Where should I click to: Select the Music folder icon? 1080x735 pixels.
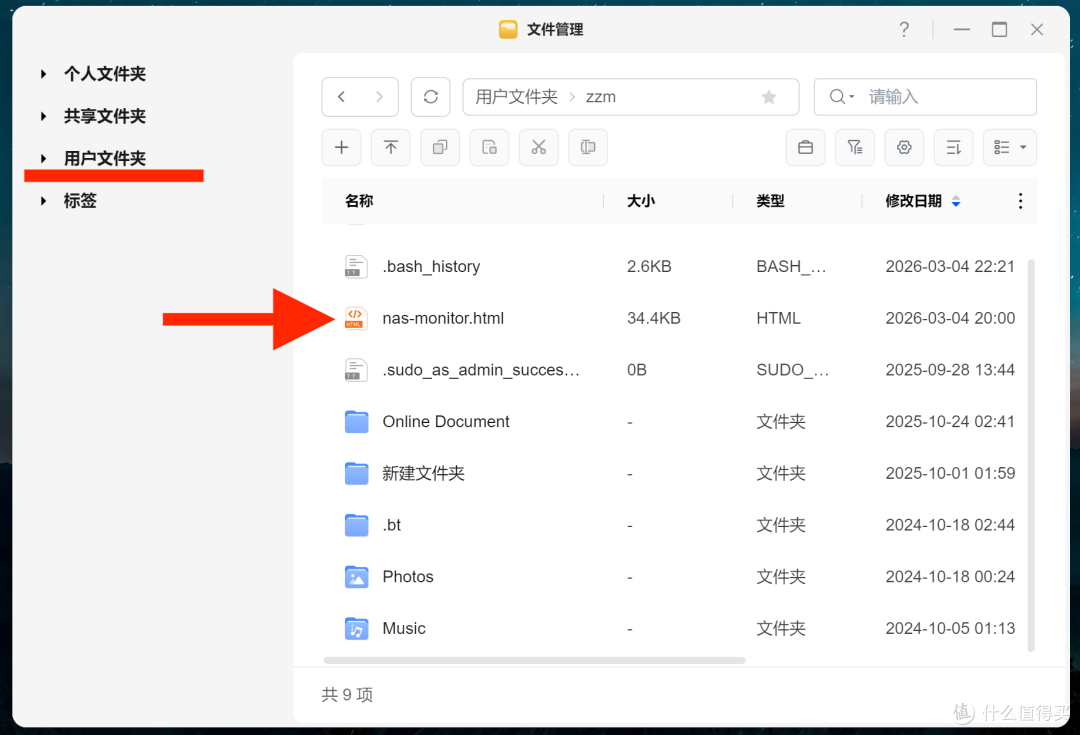pos(356,628)
